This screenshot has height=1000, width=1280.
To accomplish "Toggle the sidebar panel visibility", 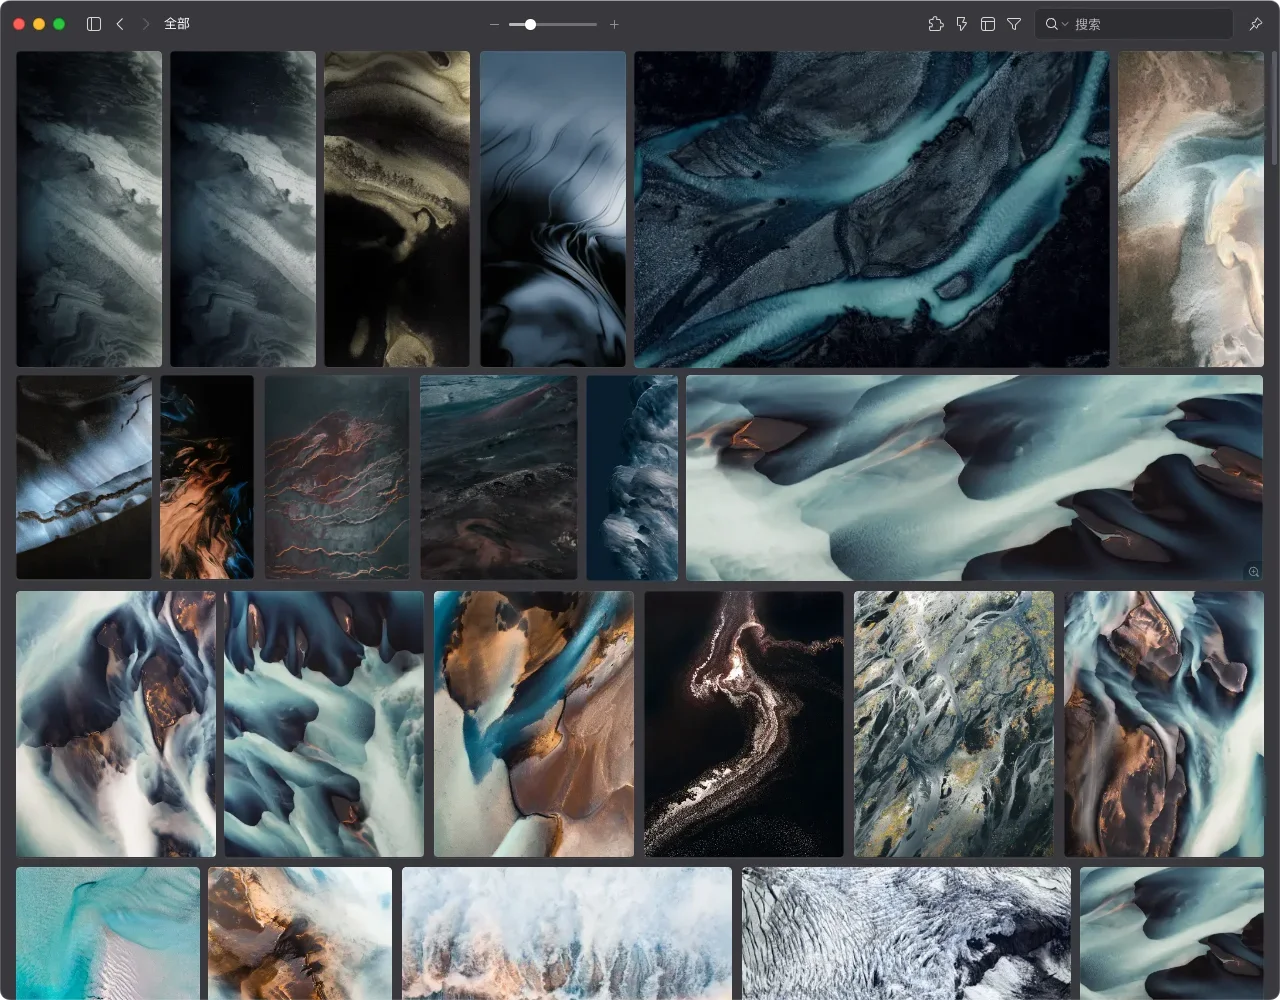I will (94, 24).
